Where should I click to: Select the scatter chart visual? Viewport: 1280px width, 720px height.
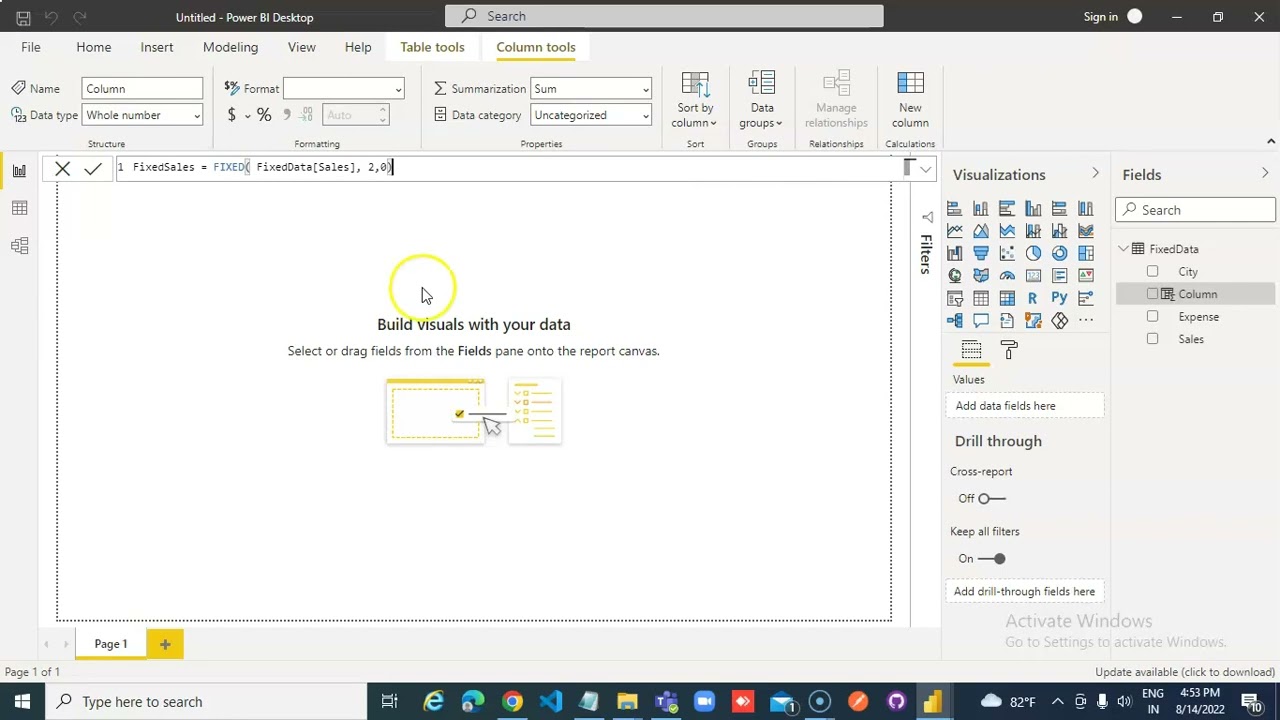1007,253
